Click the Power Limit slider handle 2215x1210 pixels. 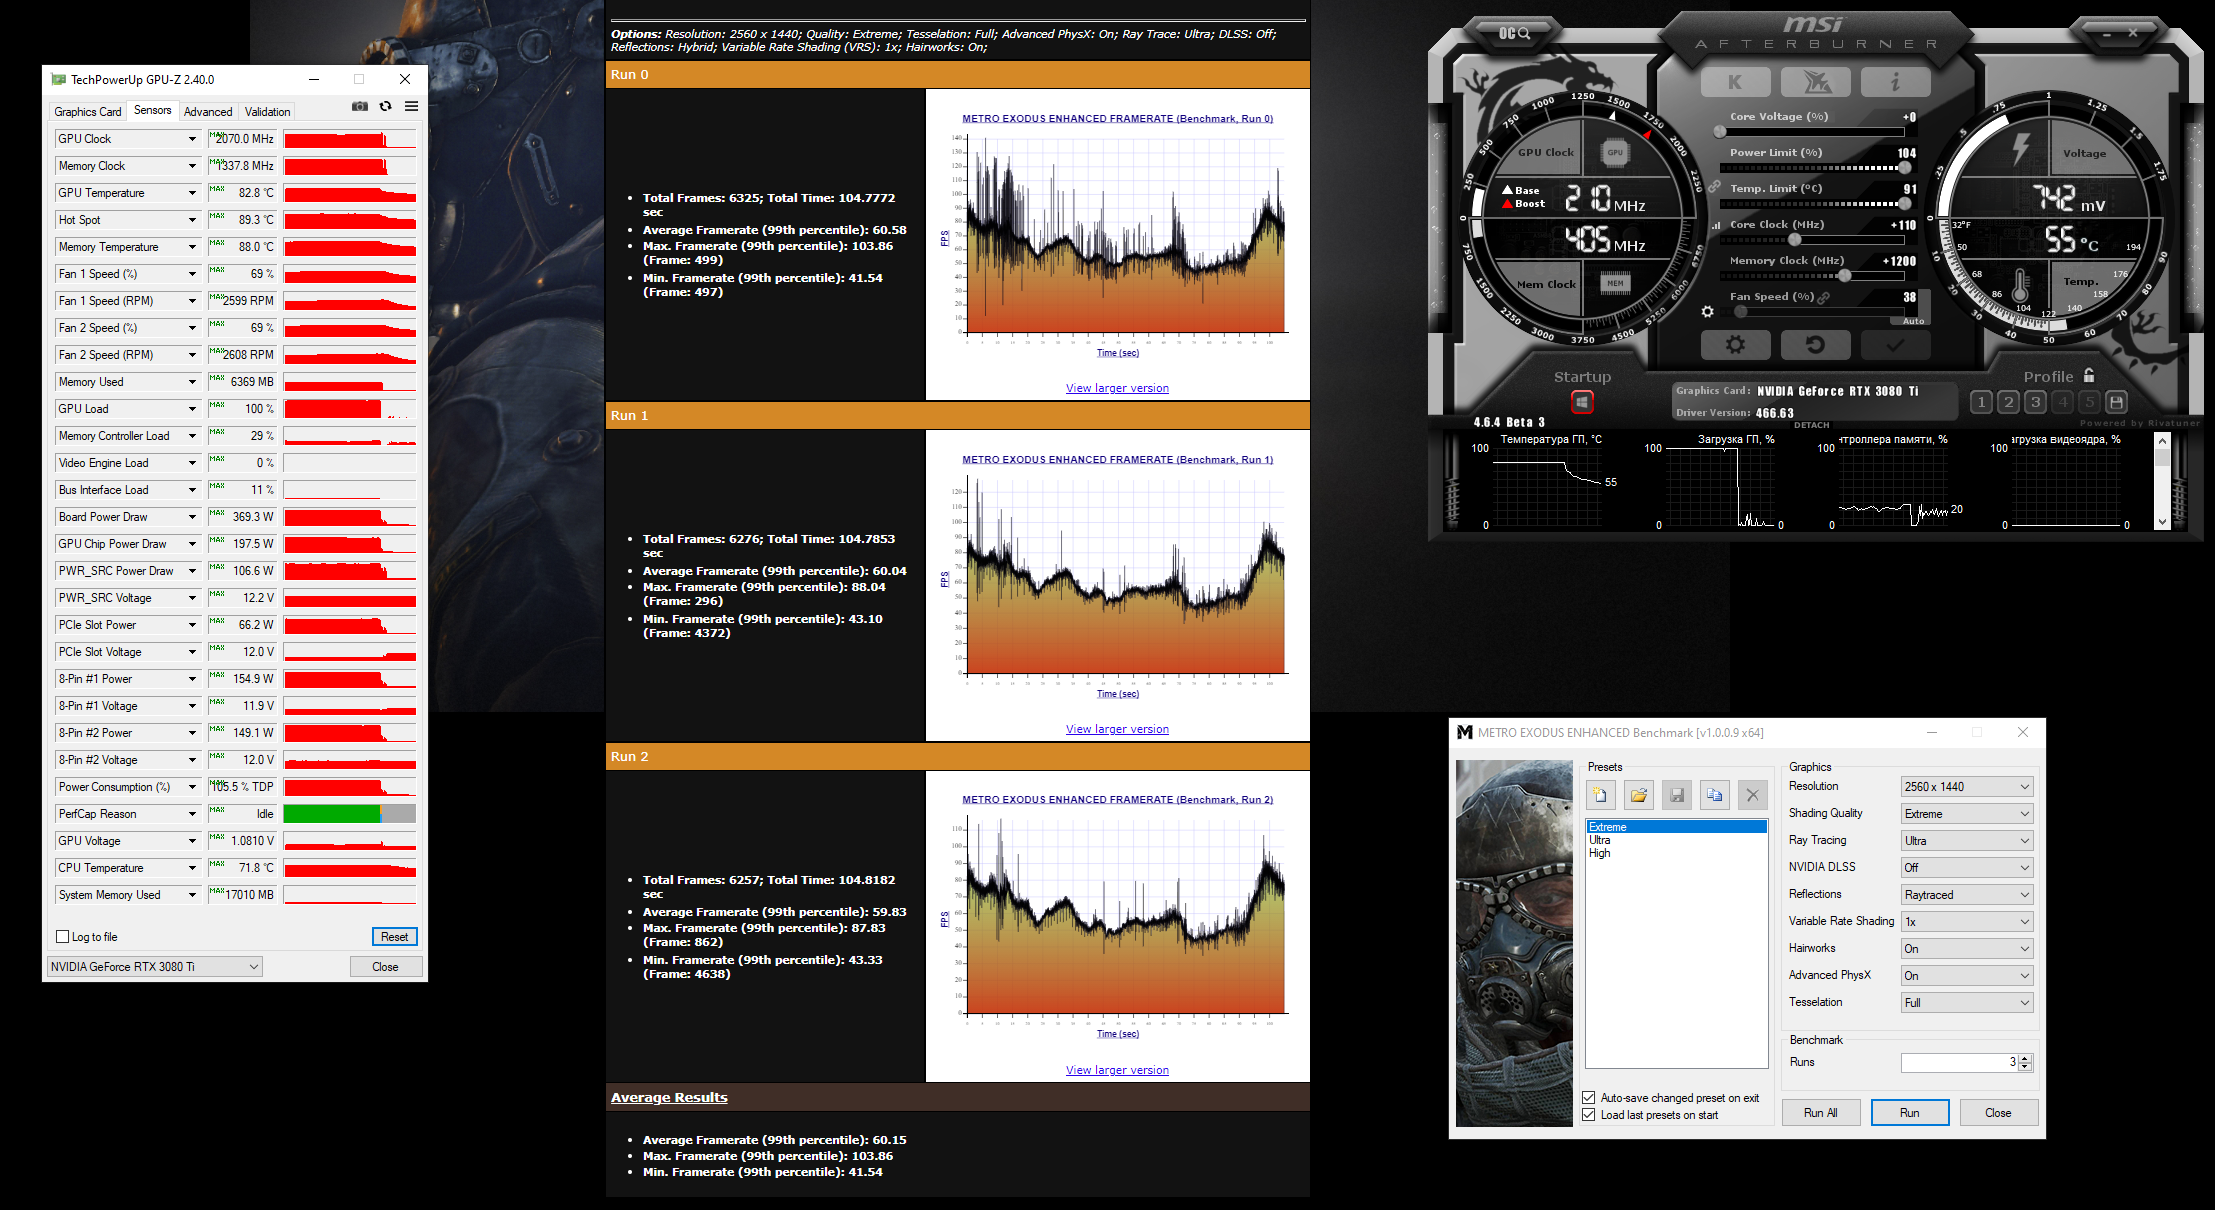tap(1904, 168)
